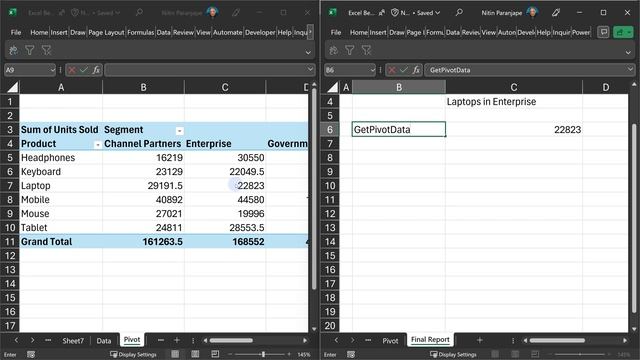Open the Developer tab in left window

point(260,32)
